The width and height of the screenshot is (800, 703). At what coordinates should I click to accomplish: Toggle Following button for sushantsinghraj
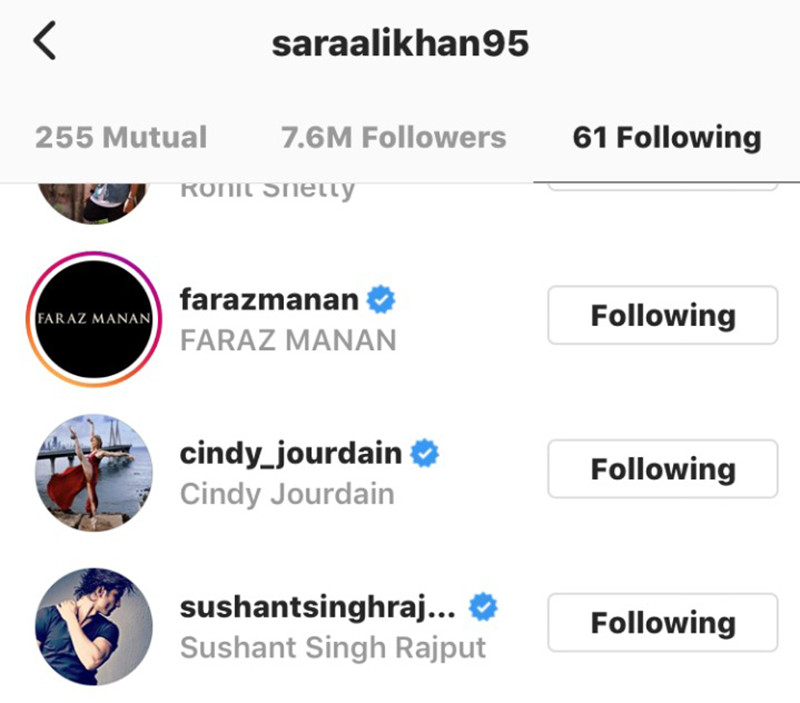point(663,622)
